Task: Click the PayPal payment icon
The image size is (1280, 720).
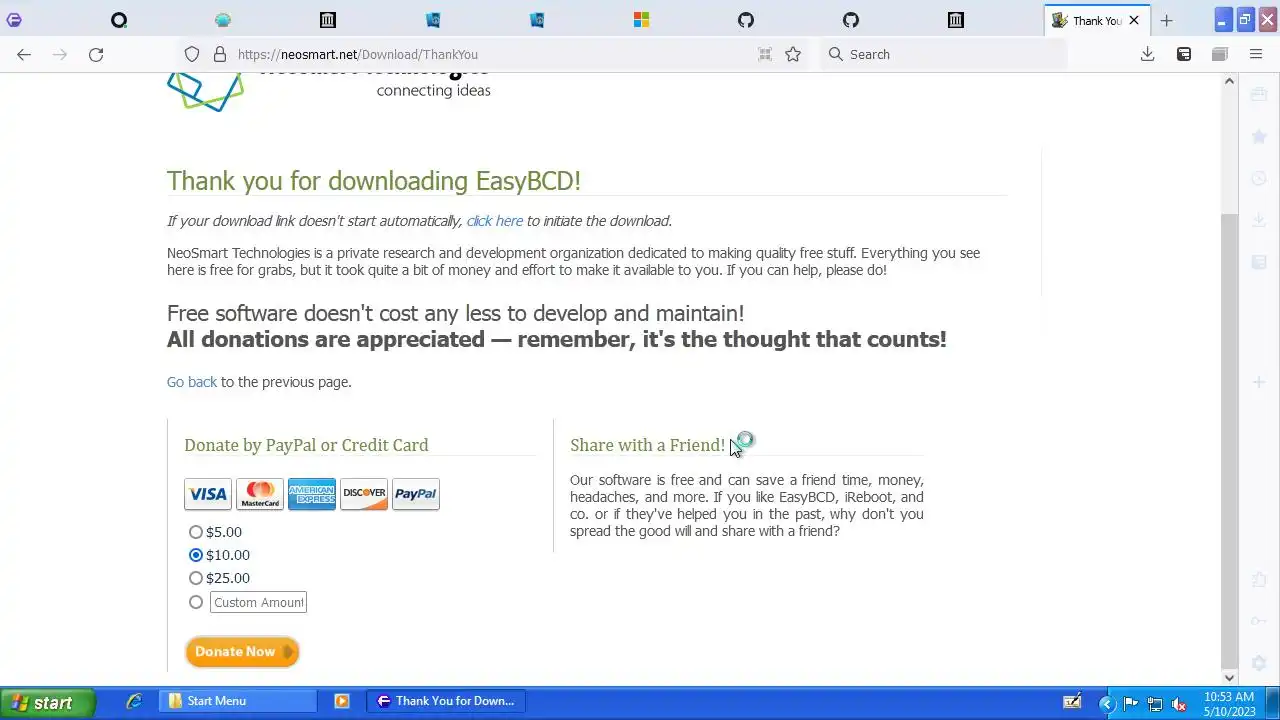Action: 416,494
